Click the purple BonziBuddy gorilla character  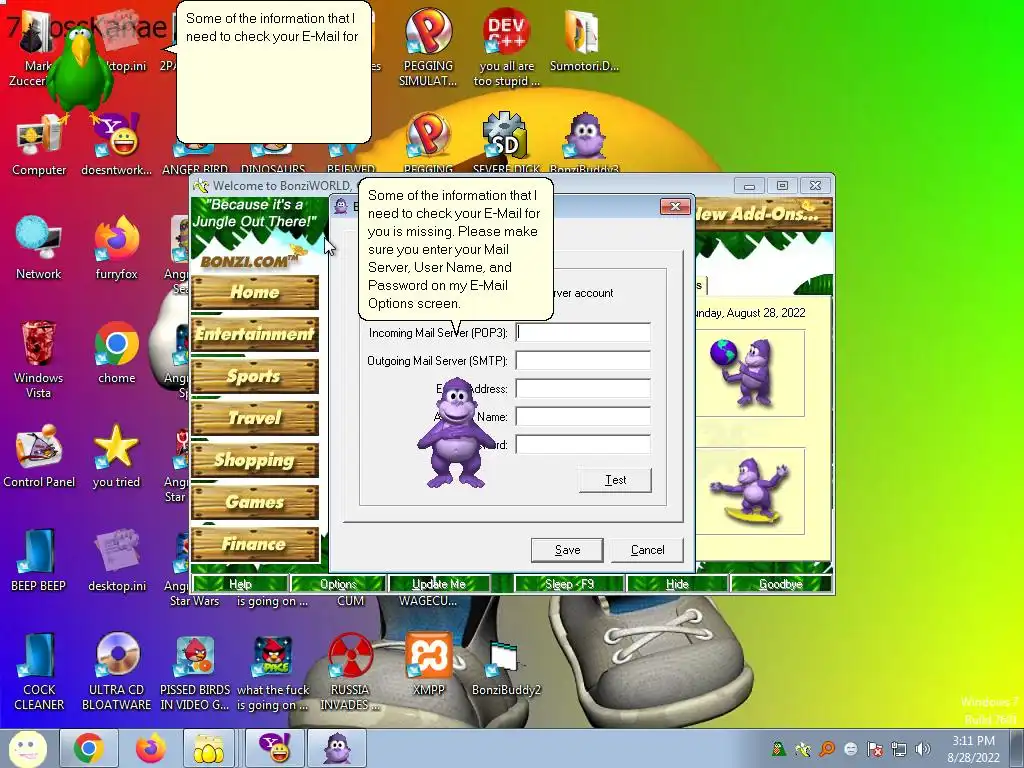pyautogui.click(x=456, y=432)
